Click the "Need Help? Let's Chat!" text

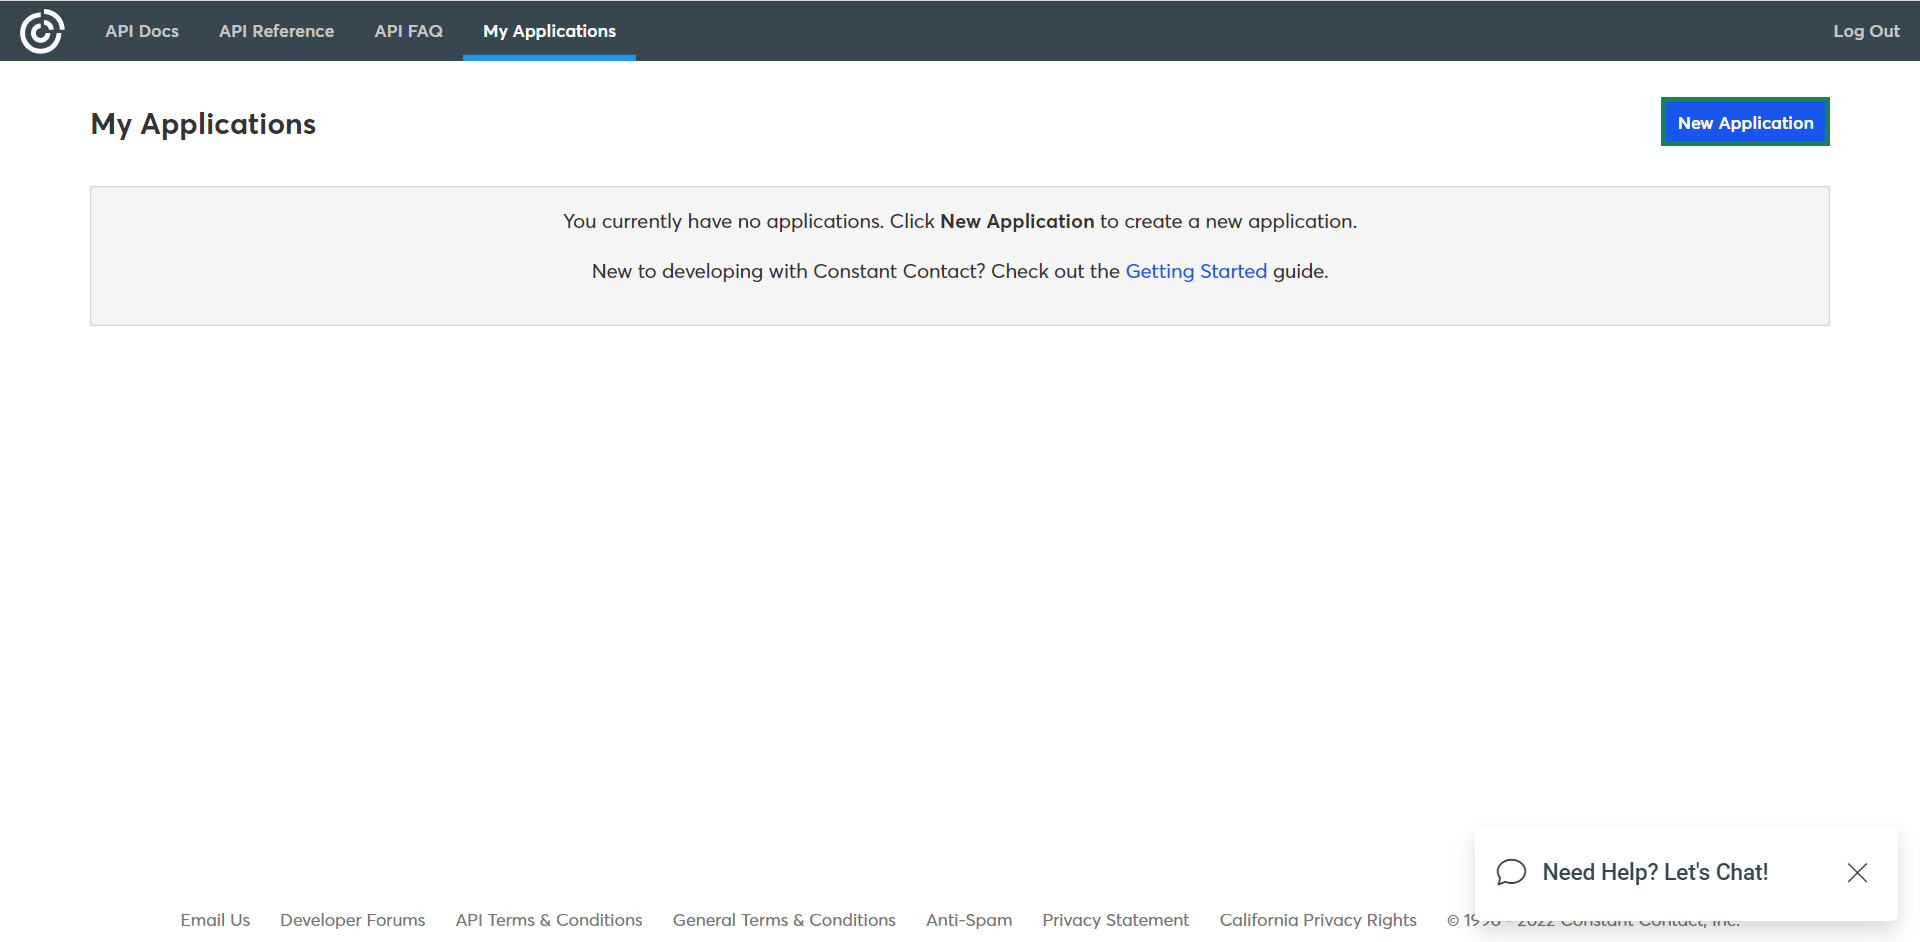click(x=1655, y=872)
